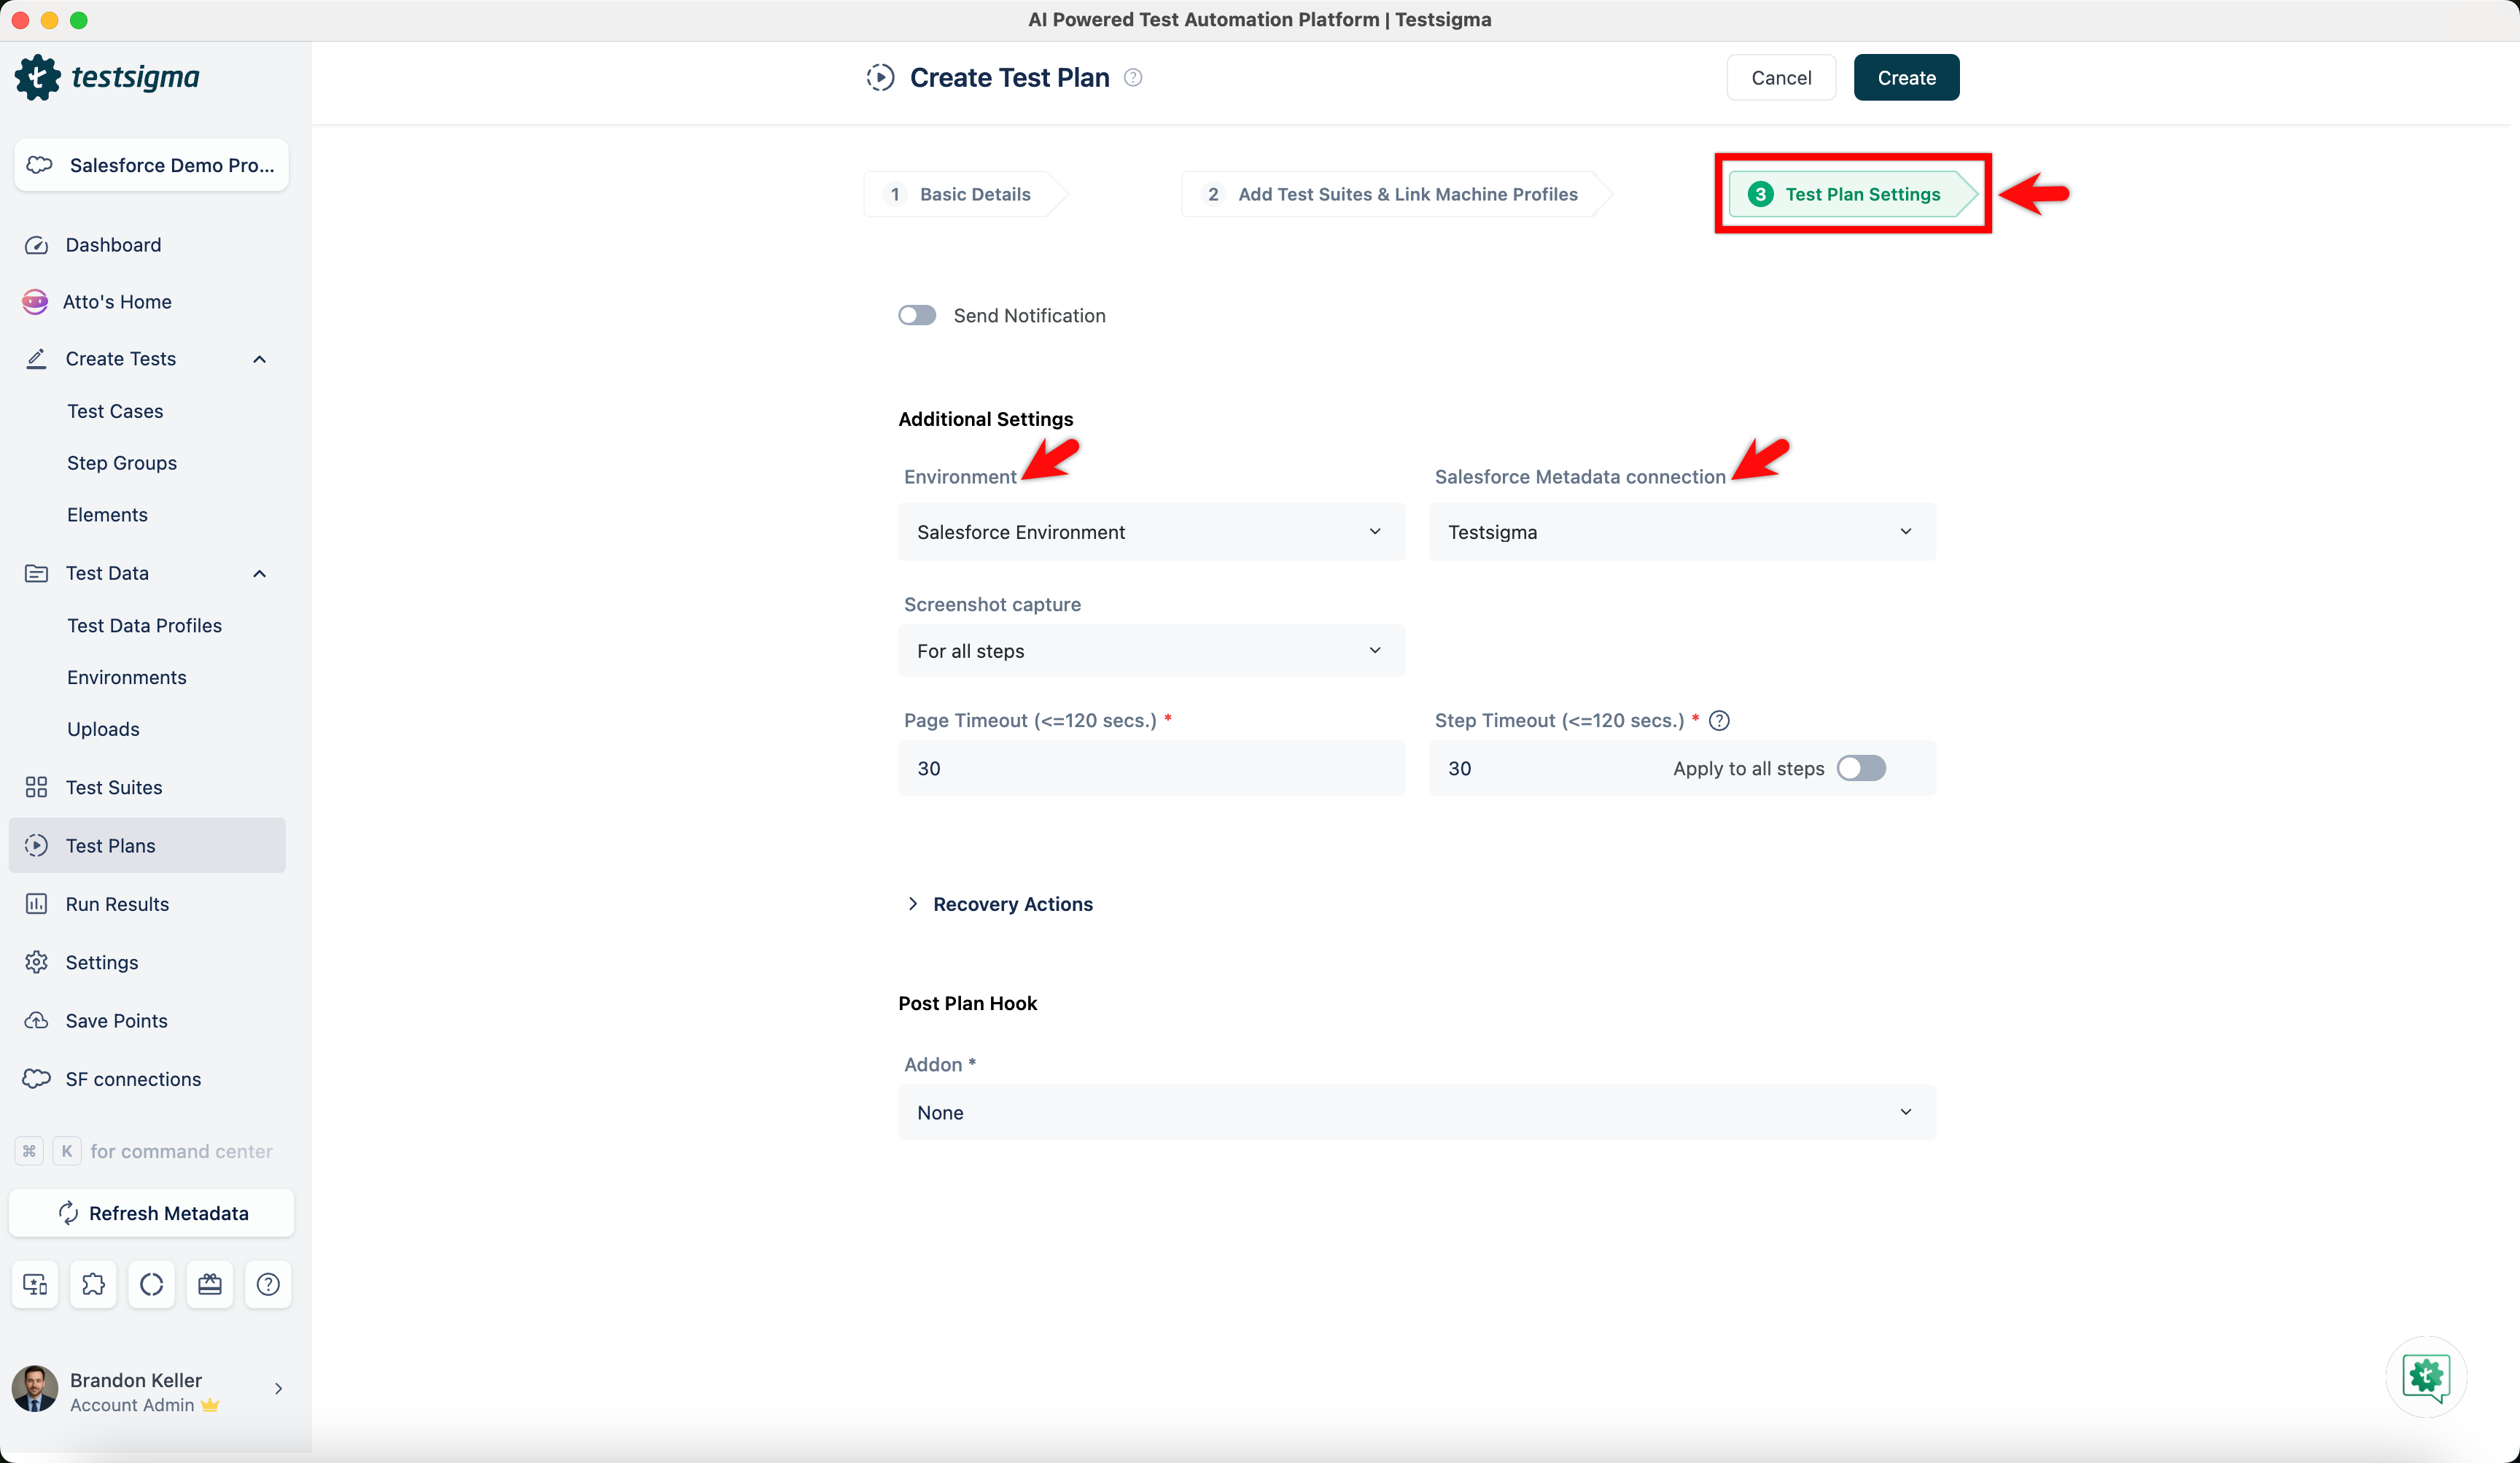Toggle Apply to all steps switch

[x=1861, y=768]
